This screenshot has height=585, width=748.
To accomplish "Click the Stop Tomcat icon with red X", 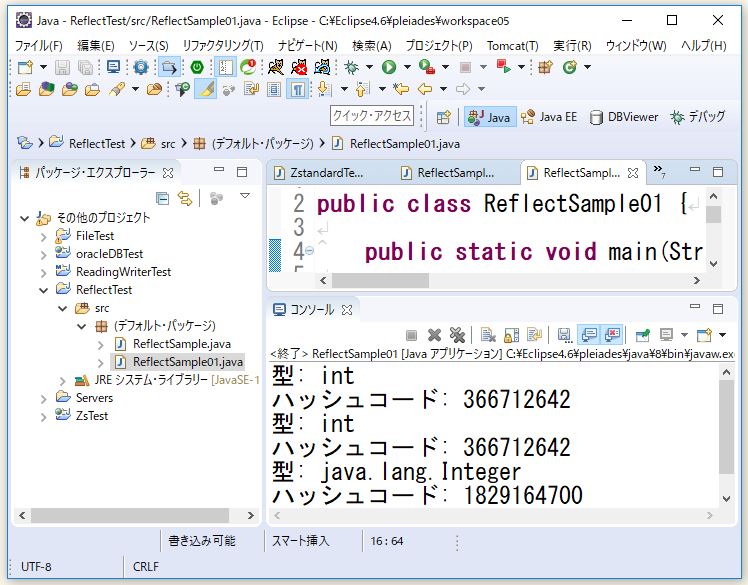I will (x=299, y=67).
